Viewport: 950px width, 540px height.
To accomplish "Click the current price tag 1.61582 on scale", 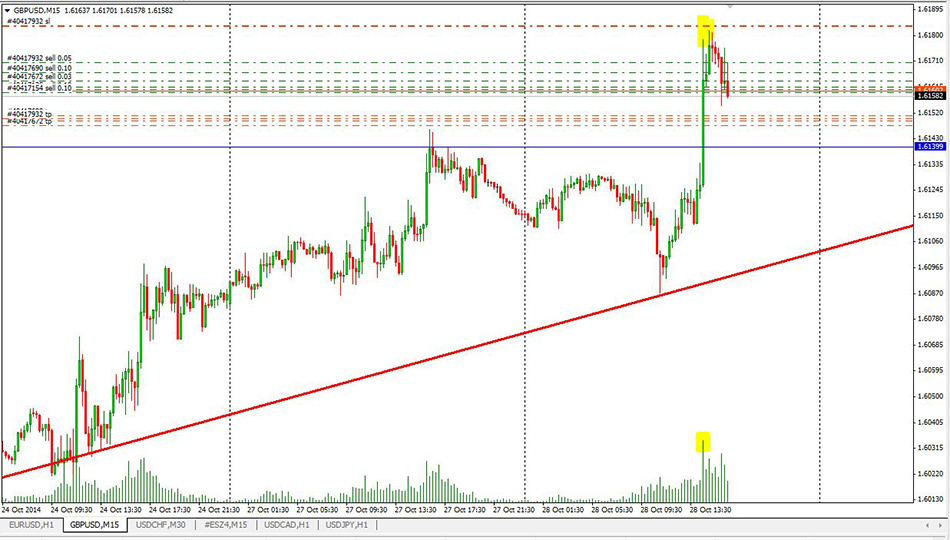I will click(x=930, y=94).
